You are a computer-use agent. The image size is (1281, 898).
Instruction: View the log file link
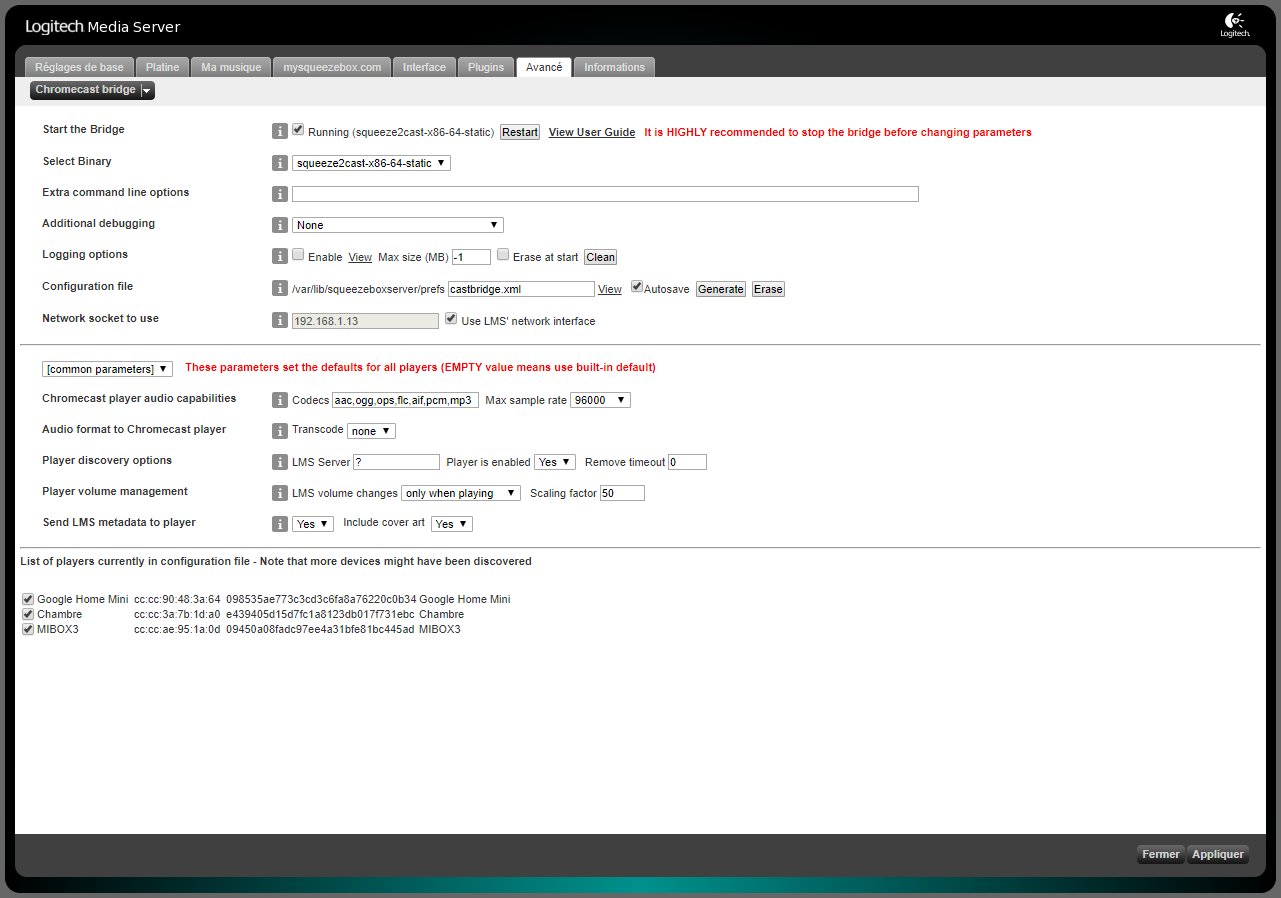(x=360, y=257)
